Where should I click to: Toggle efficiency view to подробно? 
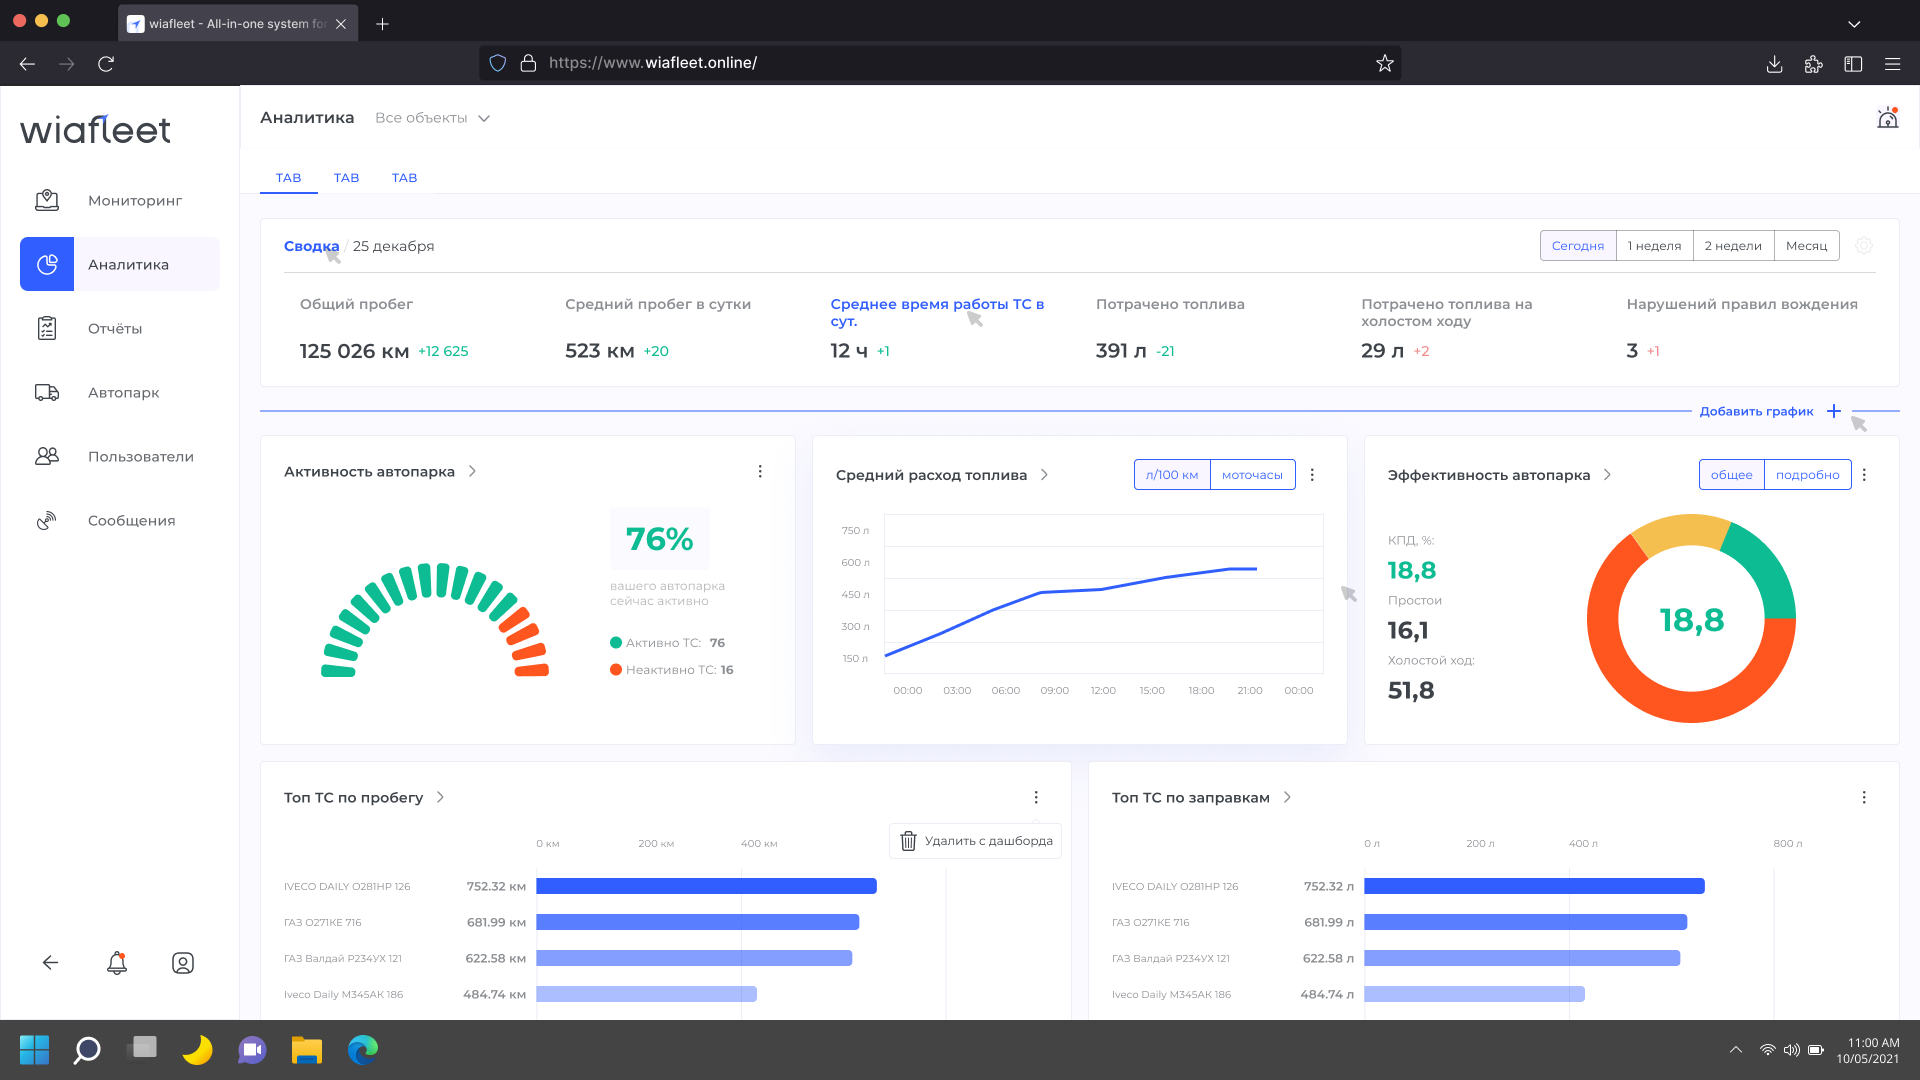click(1807, 475)
